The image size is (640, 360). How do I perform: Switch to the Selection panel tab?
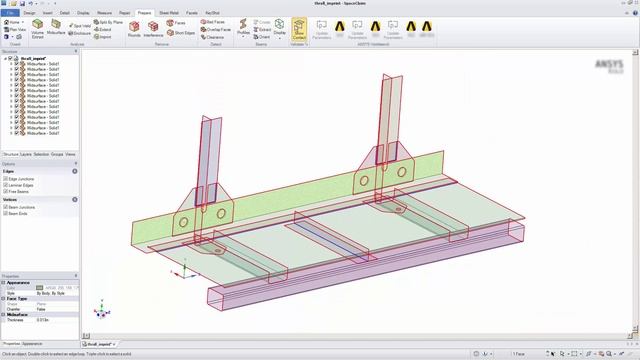tap(41, 154)
